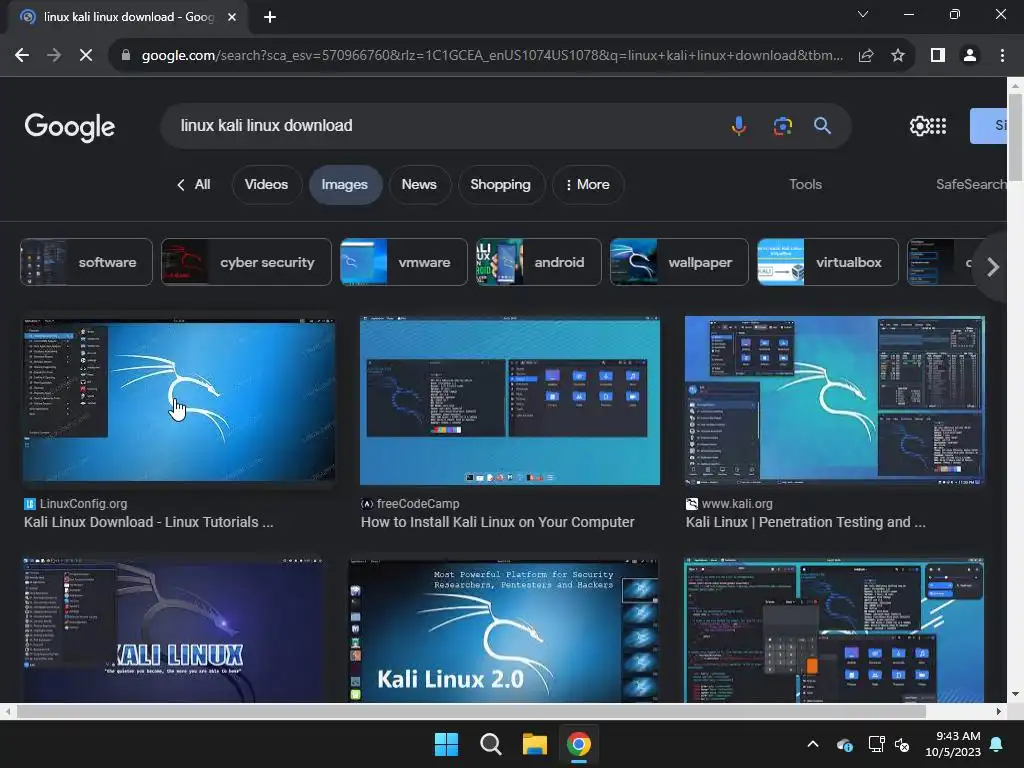Open Google quick settings gear
Viewport: 1024px width, 768px height.
tap(919, 125)
